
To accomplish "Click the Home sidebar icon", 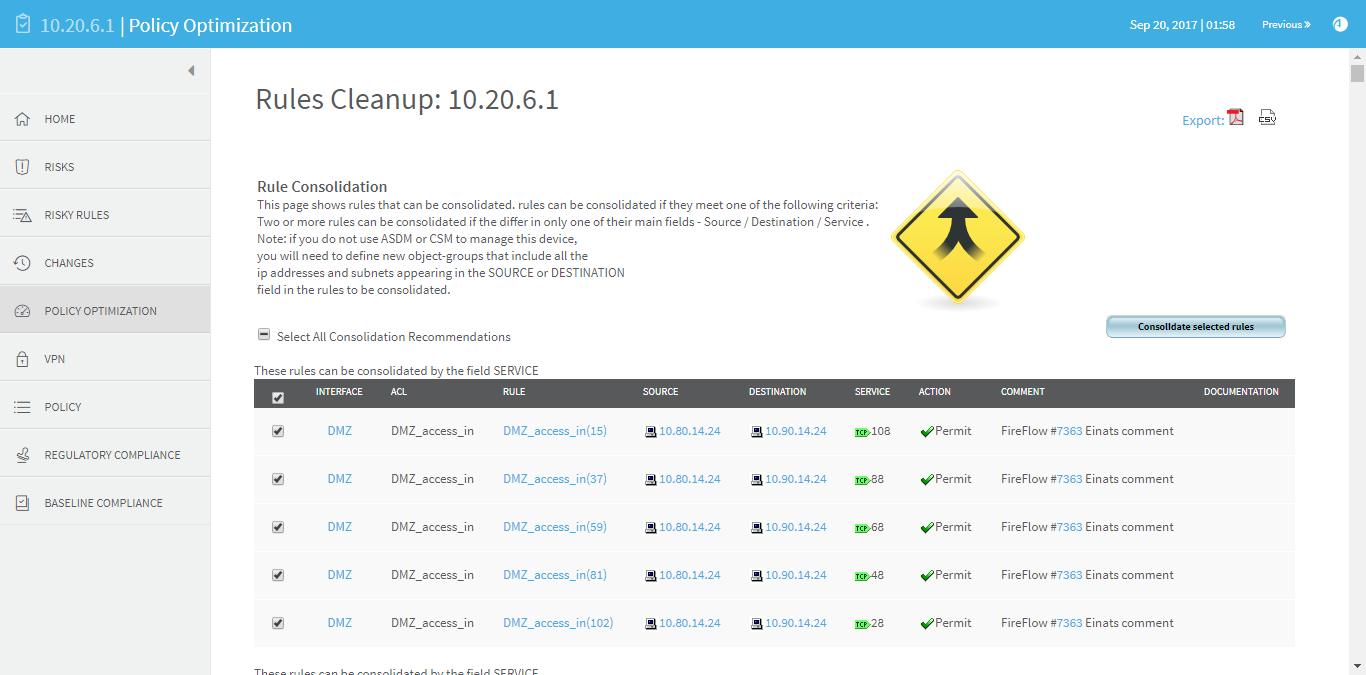I will [22, 119].
